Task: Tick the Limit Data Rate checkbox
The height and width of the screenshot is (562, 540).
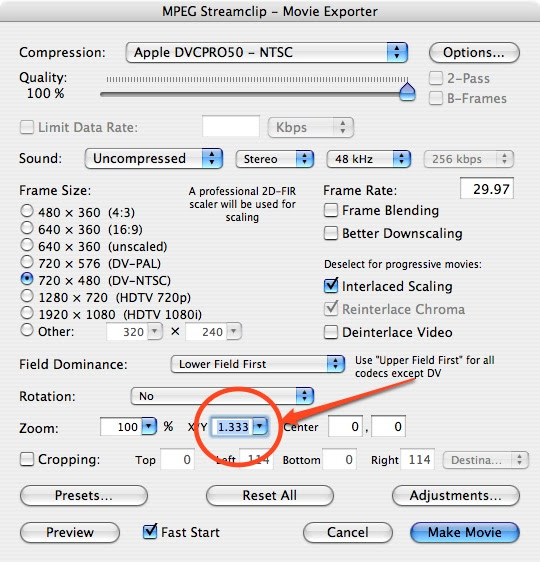Action: (27, 127)
